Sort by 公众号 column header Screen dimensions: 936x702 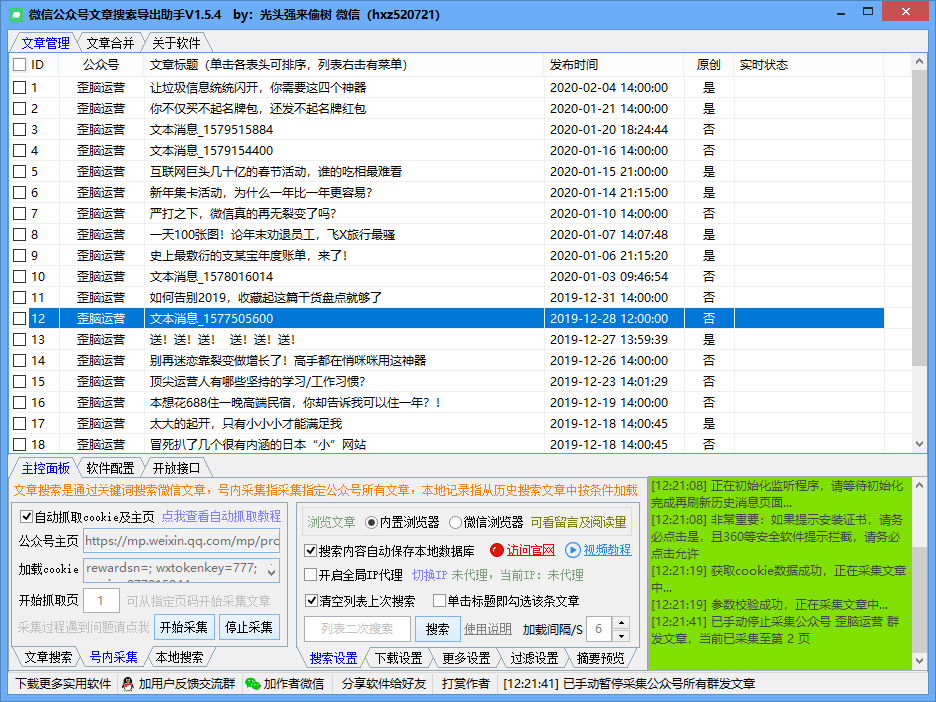click(101, 64)
